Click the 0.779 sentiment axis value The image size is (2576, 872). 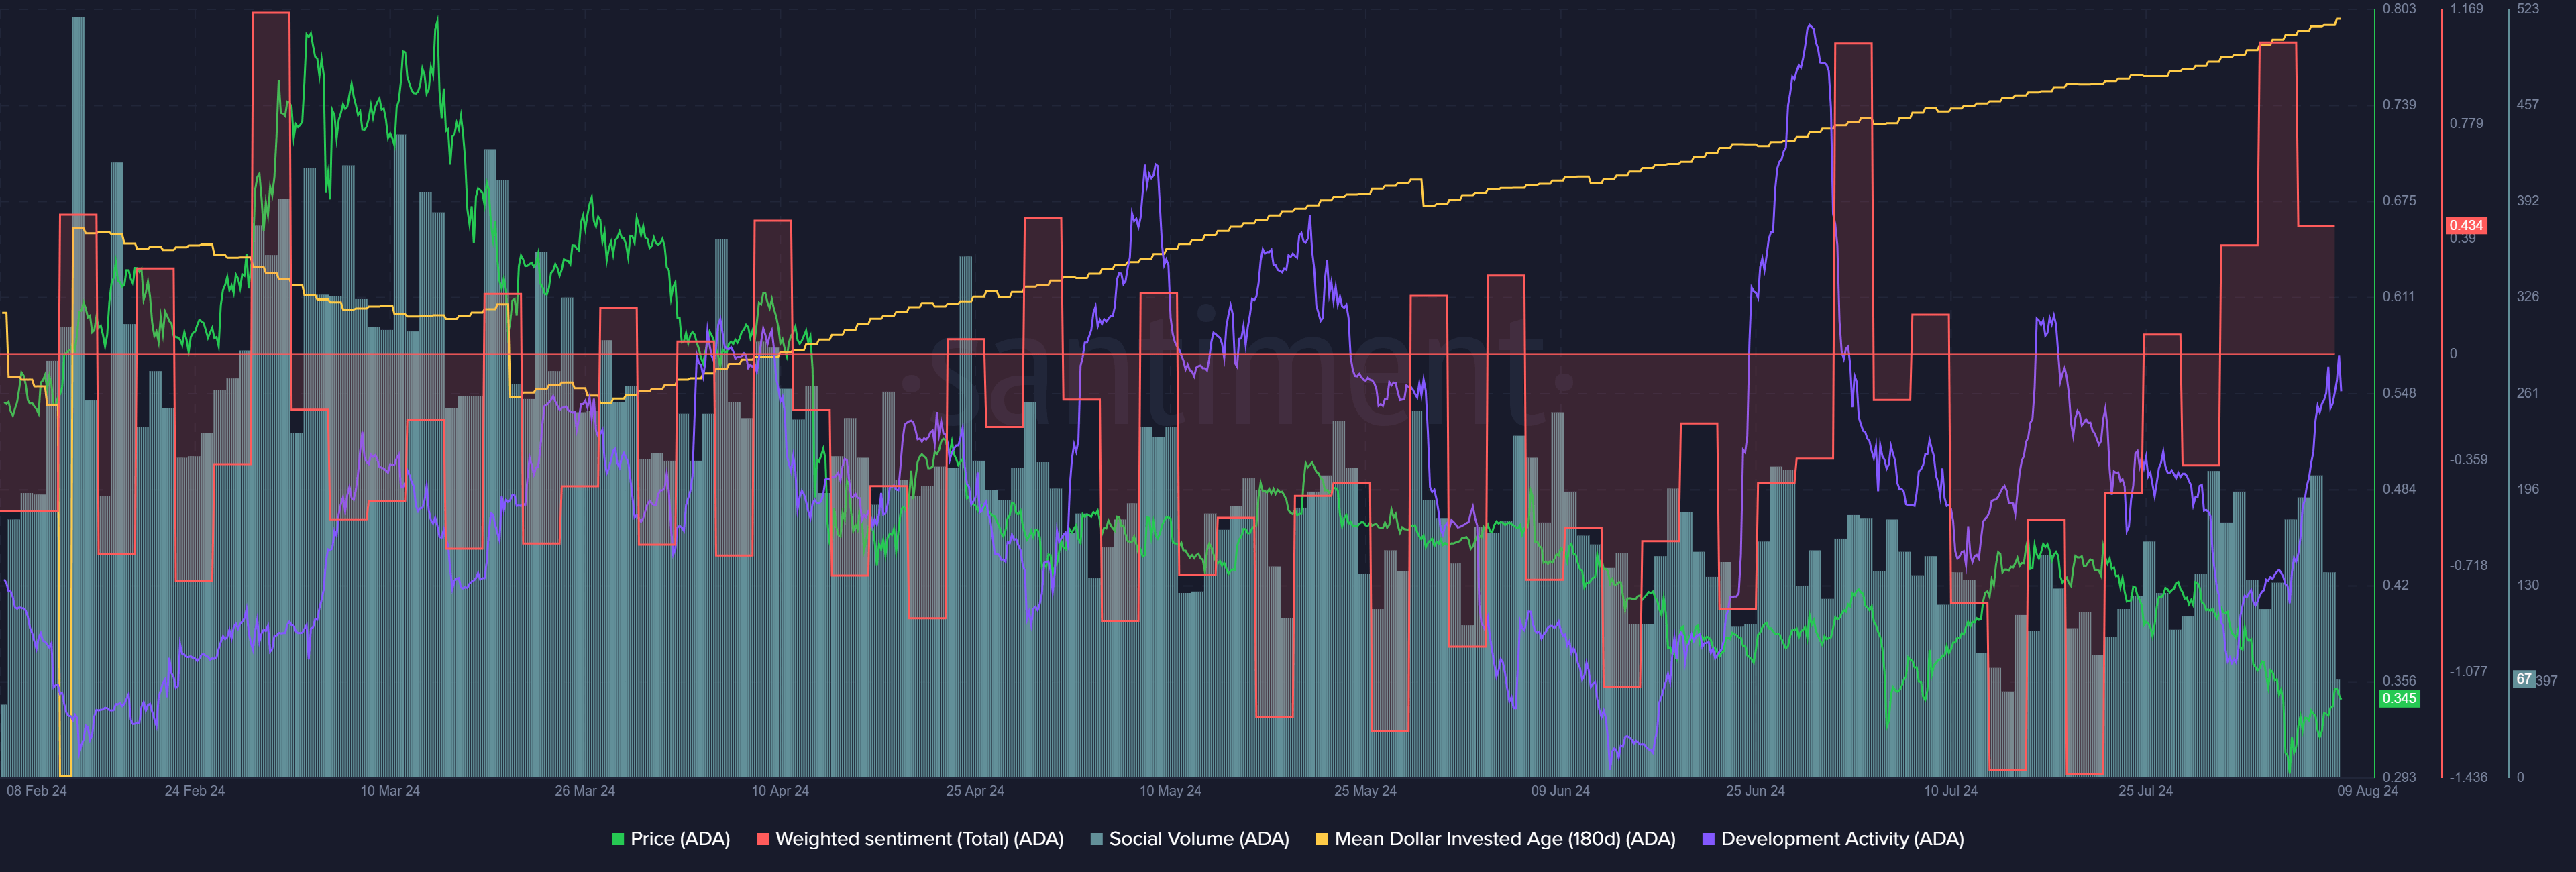[2466, 123]
